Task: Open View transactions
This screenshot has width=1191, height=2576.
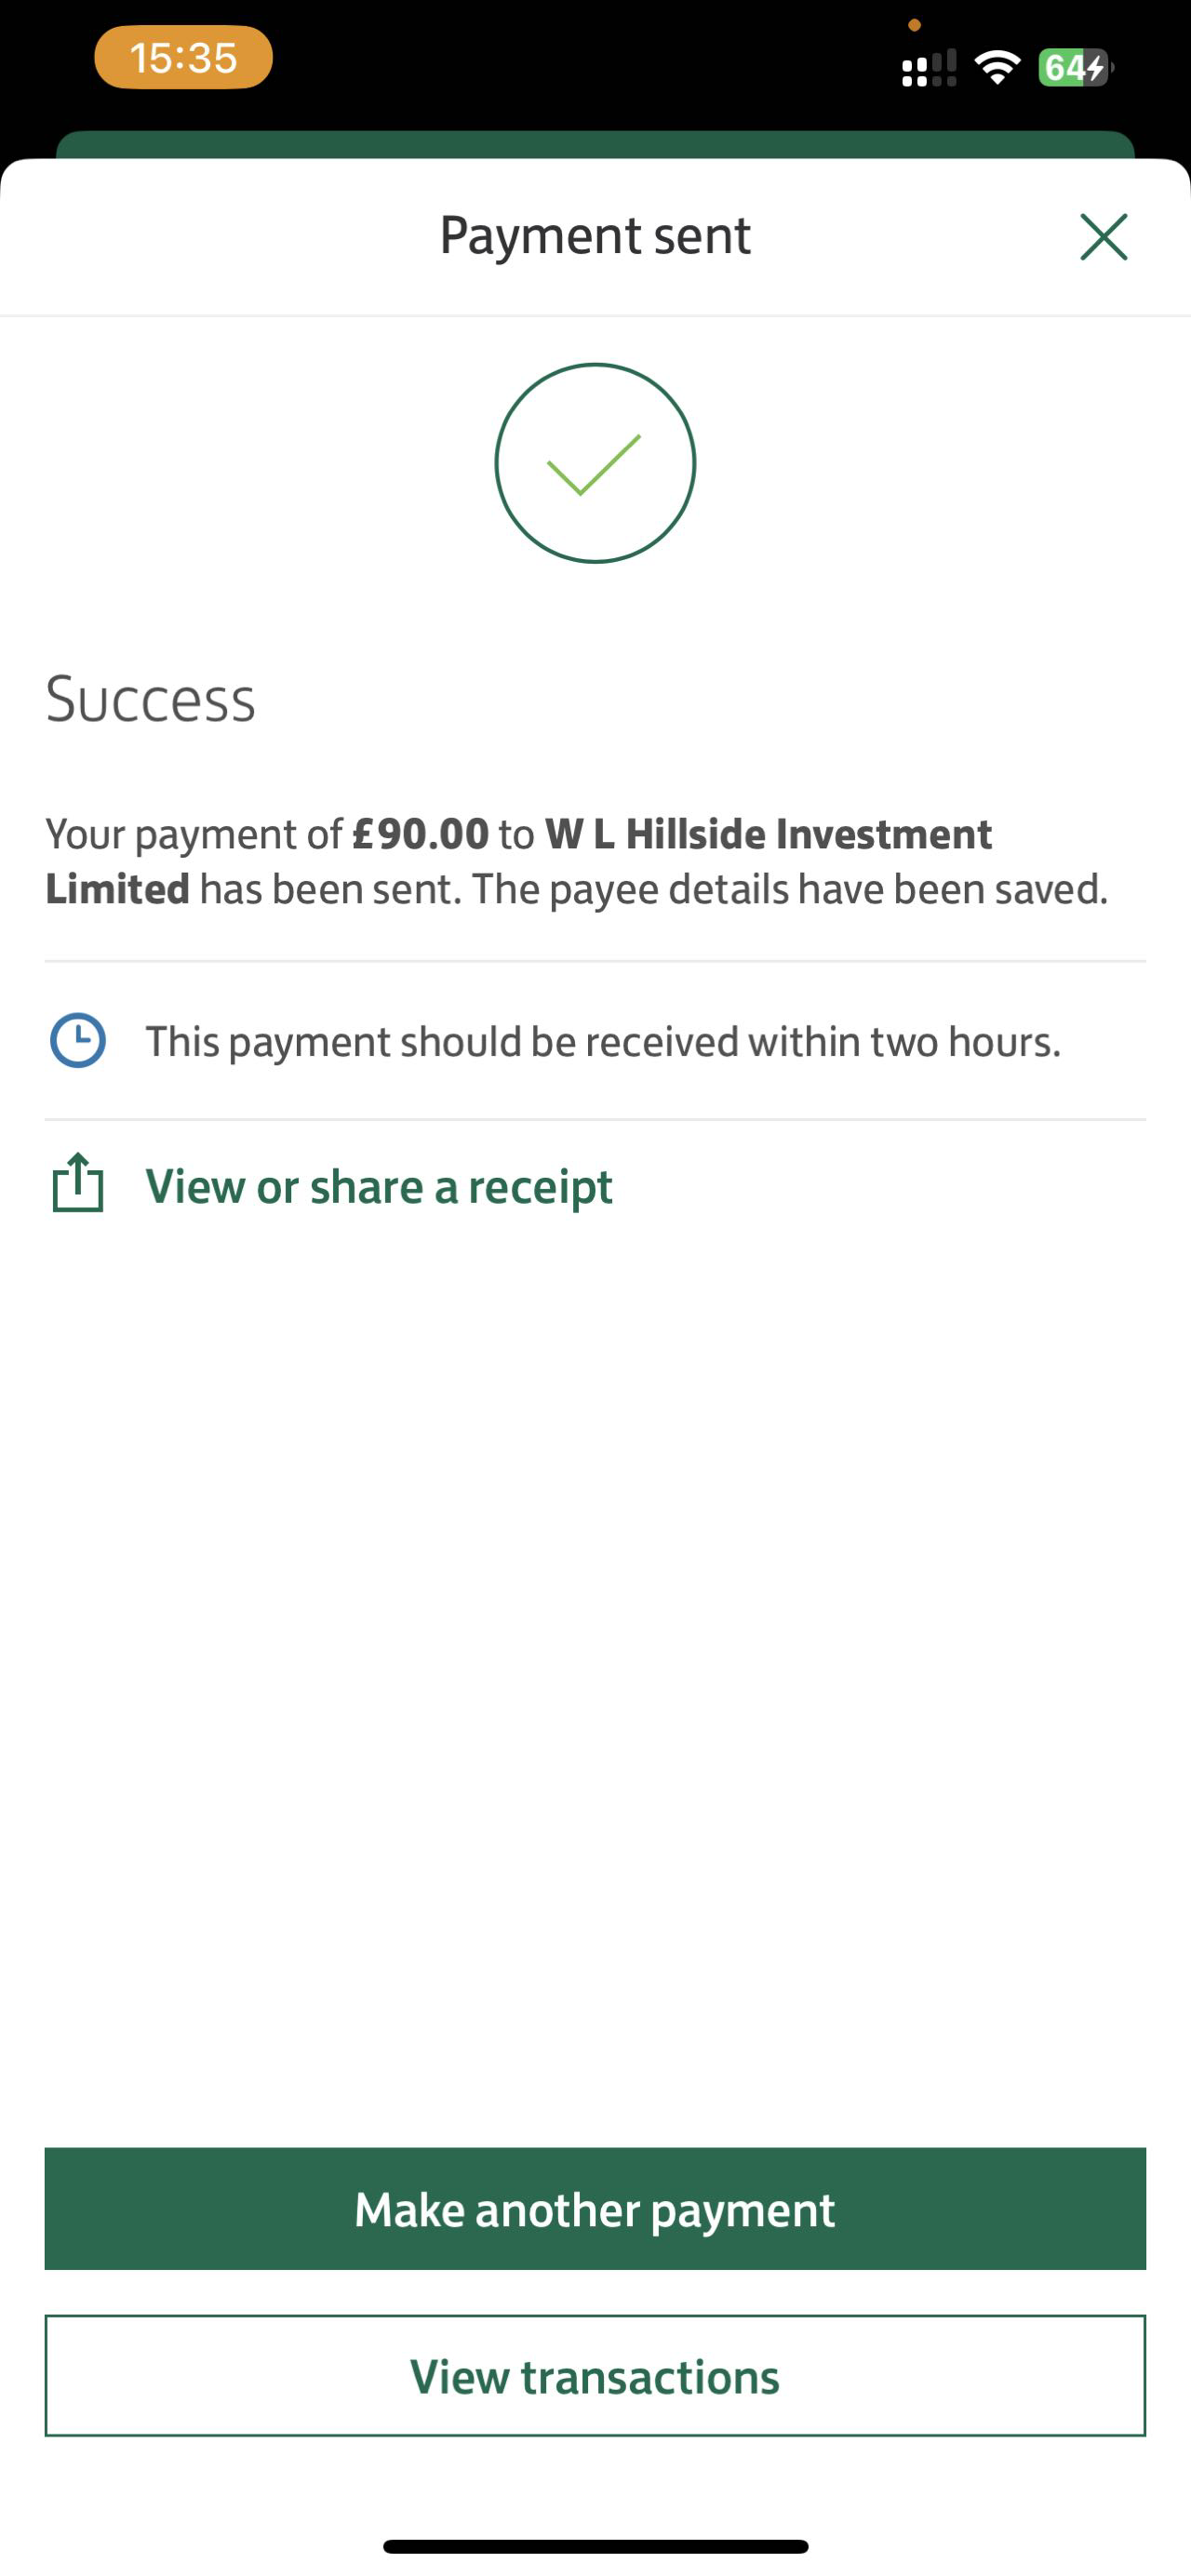Action: [x=595, y=2376]
